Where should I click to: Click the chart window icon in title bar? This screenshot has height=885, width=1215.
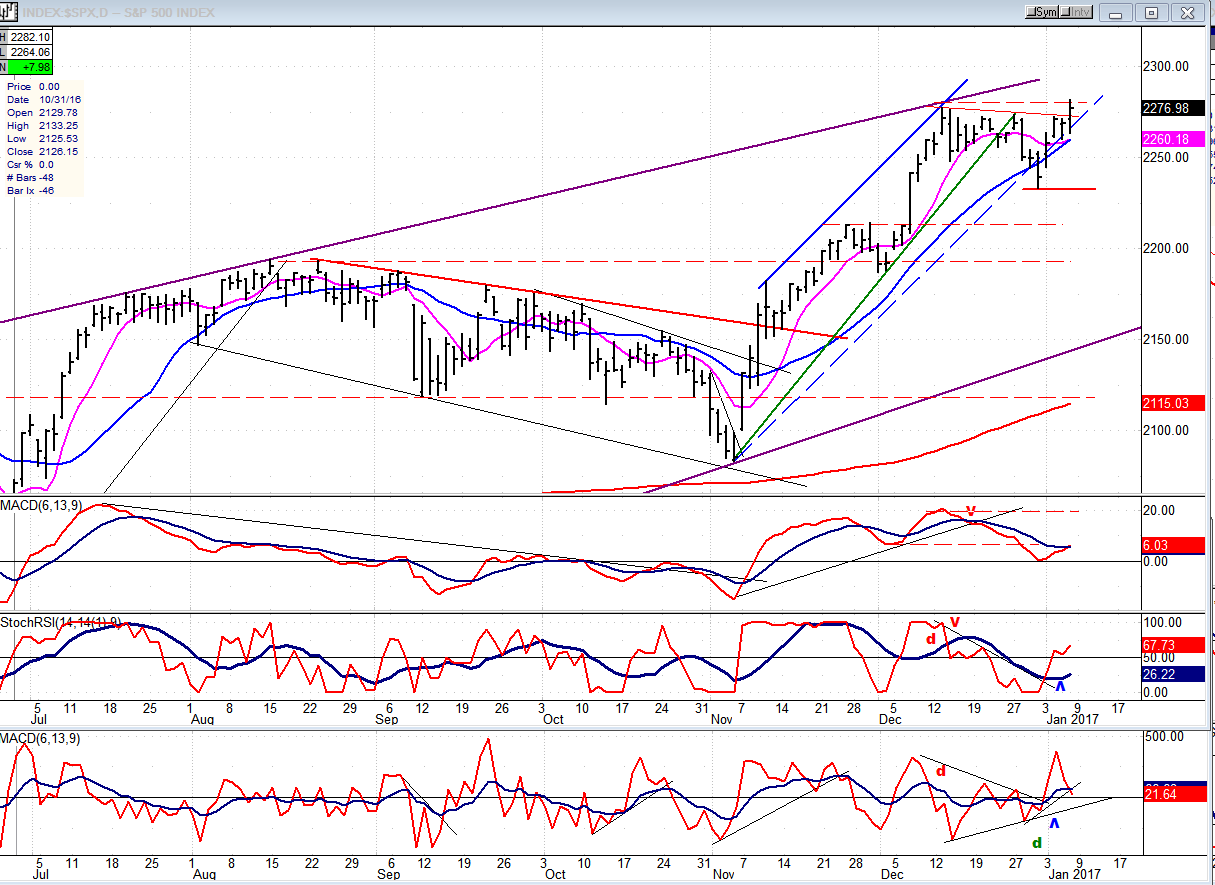tap(8, 11)
